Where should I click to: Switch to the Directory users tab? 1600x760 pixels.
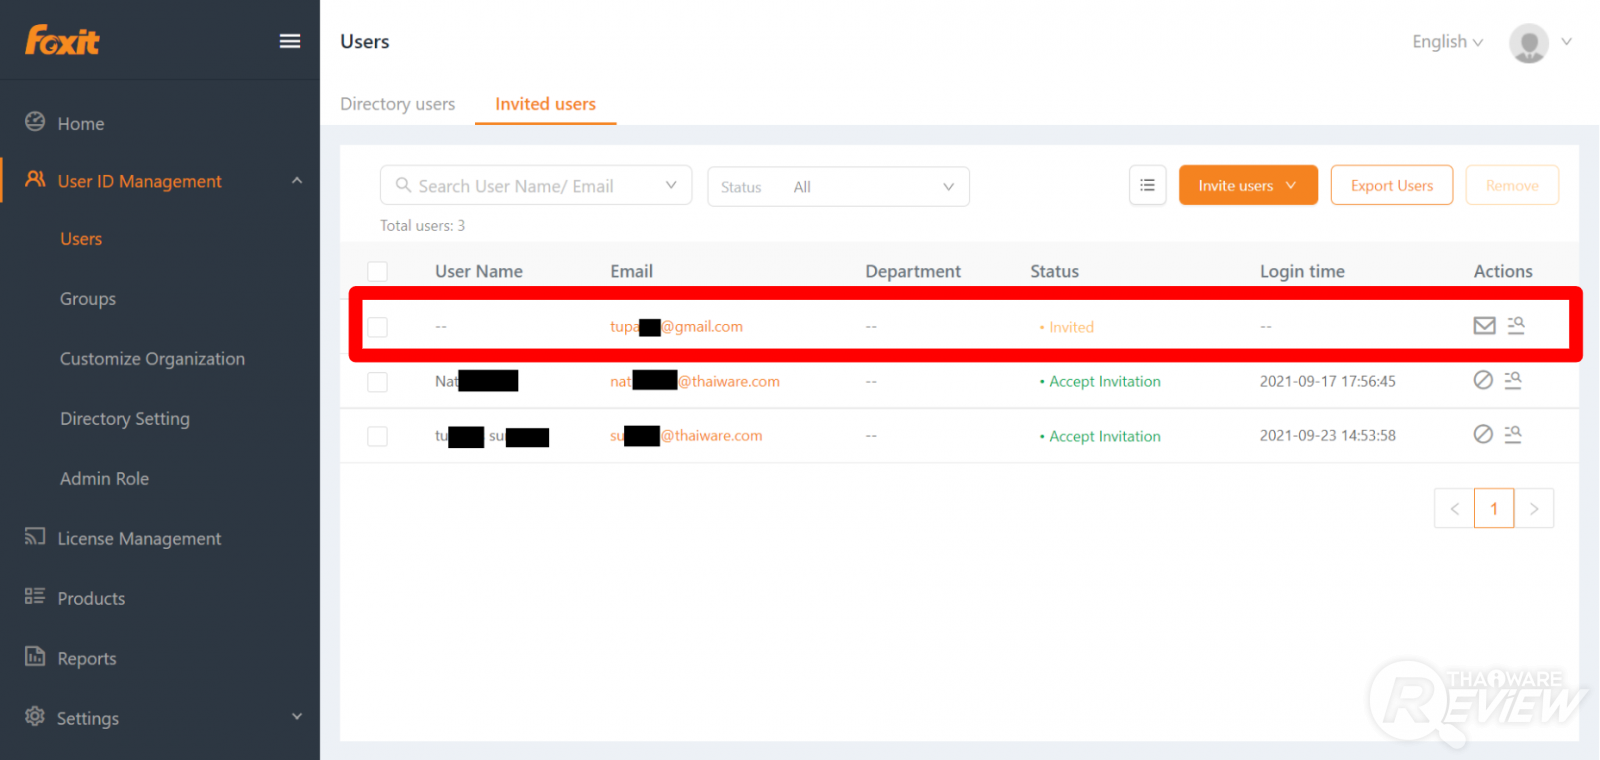(397, 104)
